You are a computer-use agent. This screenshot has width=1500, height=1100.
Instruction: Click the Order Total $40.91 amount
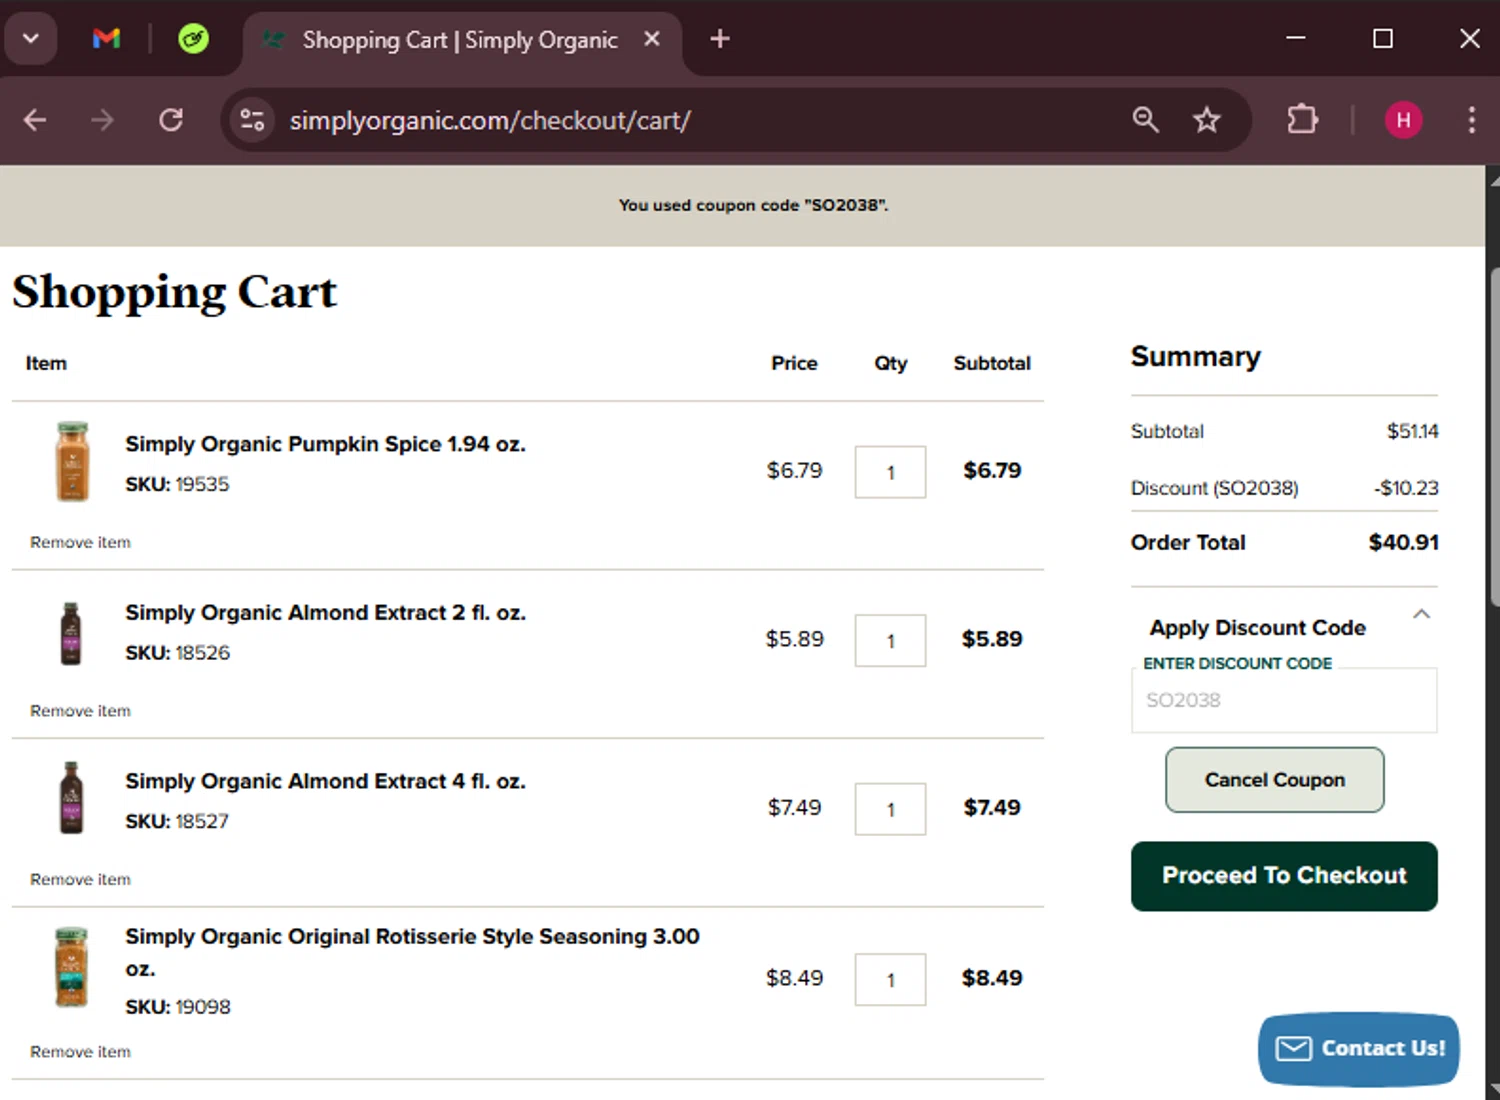click(x=1403, y=542)
